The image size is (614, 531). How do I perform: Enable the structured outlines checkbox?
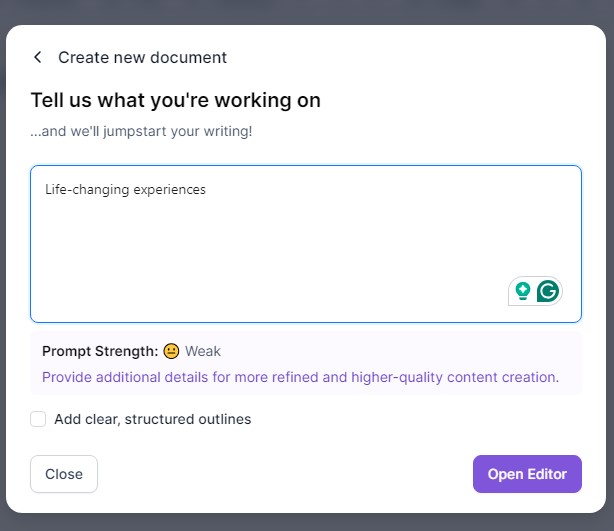pos(38,419)
